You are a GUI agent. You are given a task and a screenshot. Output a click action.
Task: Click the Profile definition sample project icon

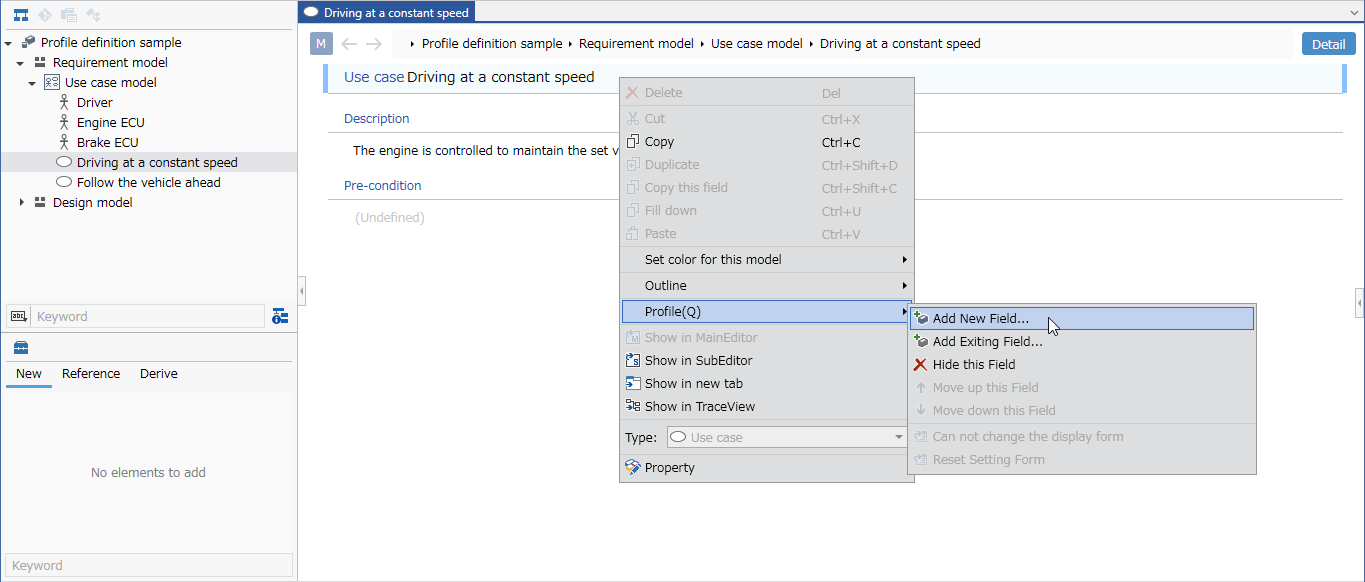(x=29, y=42)
